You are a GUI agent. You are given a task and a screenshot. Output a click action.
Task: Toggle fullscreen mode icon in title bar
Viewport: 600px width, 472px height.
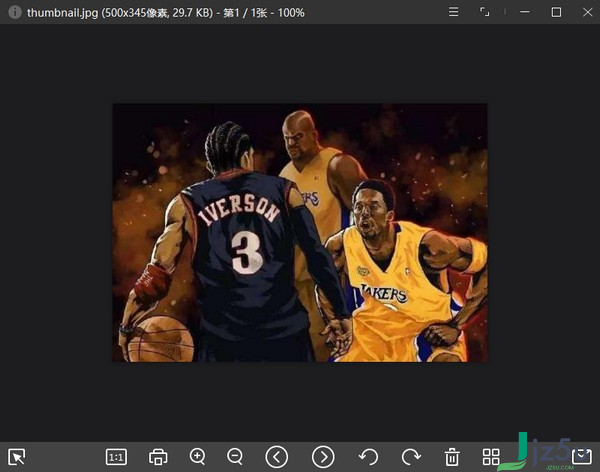484,12
